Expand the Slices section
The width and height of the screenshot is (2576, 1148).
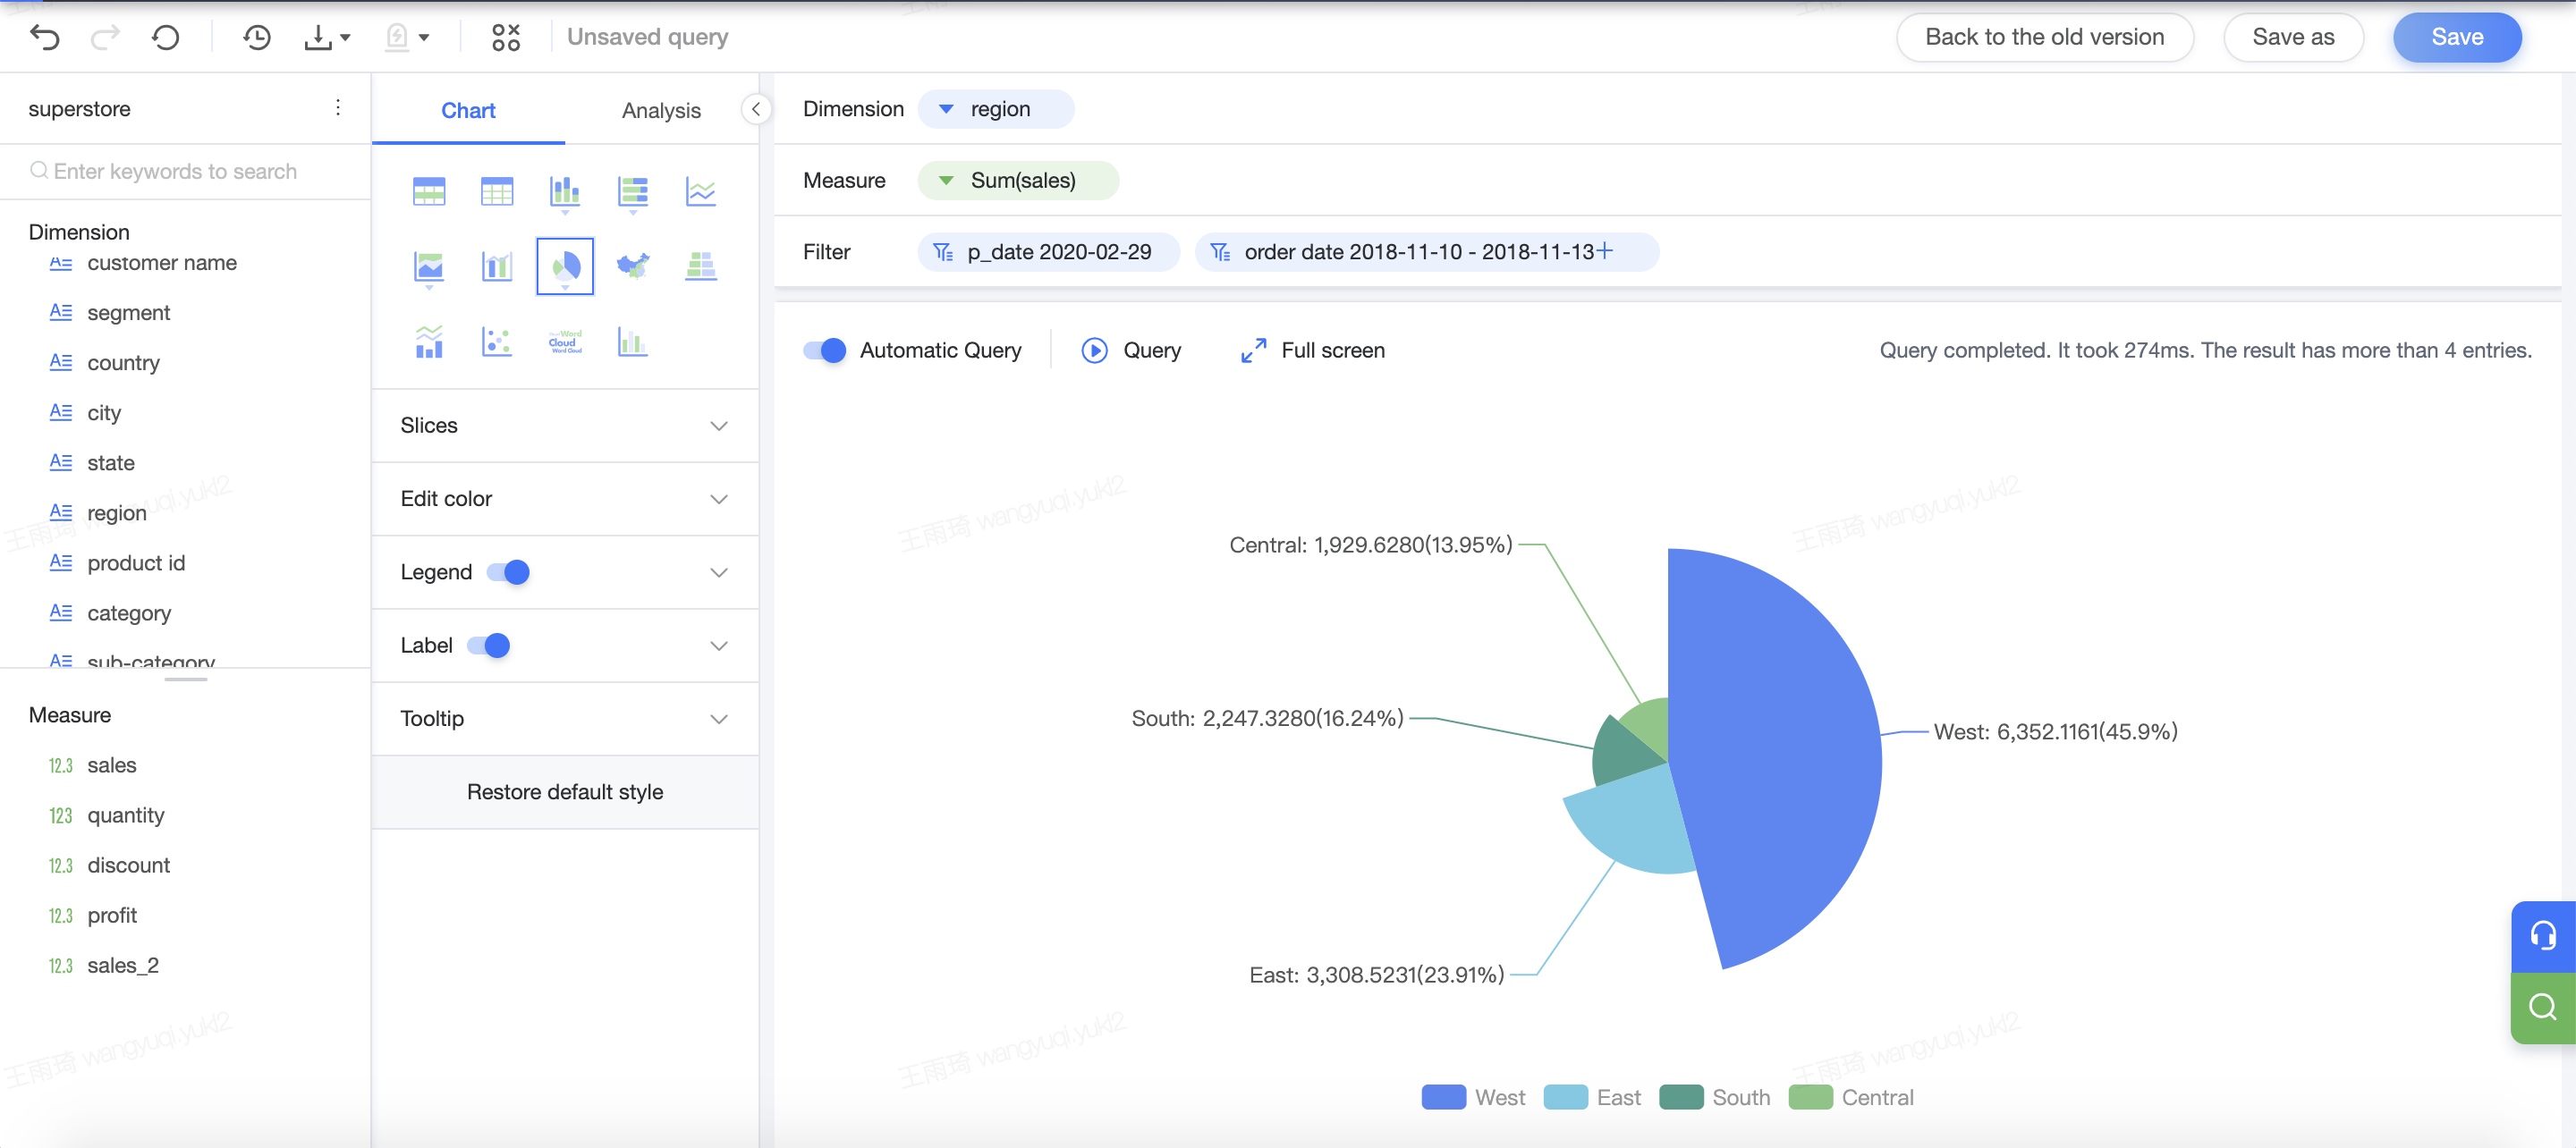(565, 425)
